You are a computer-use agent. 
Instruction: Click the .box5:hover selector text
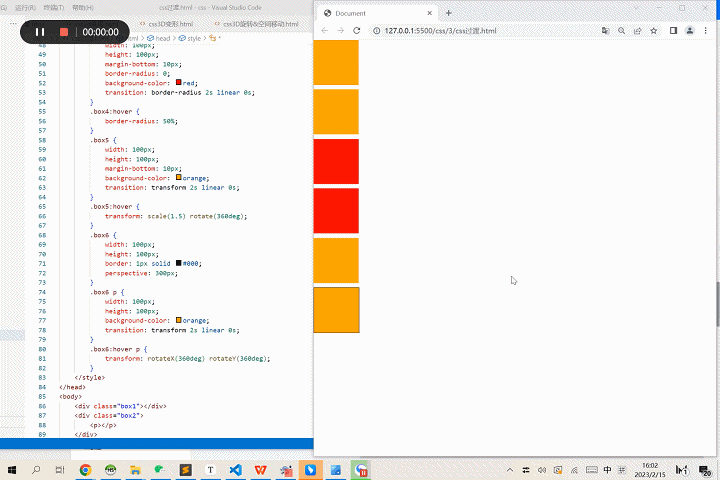[x=111, y=207]
